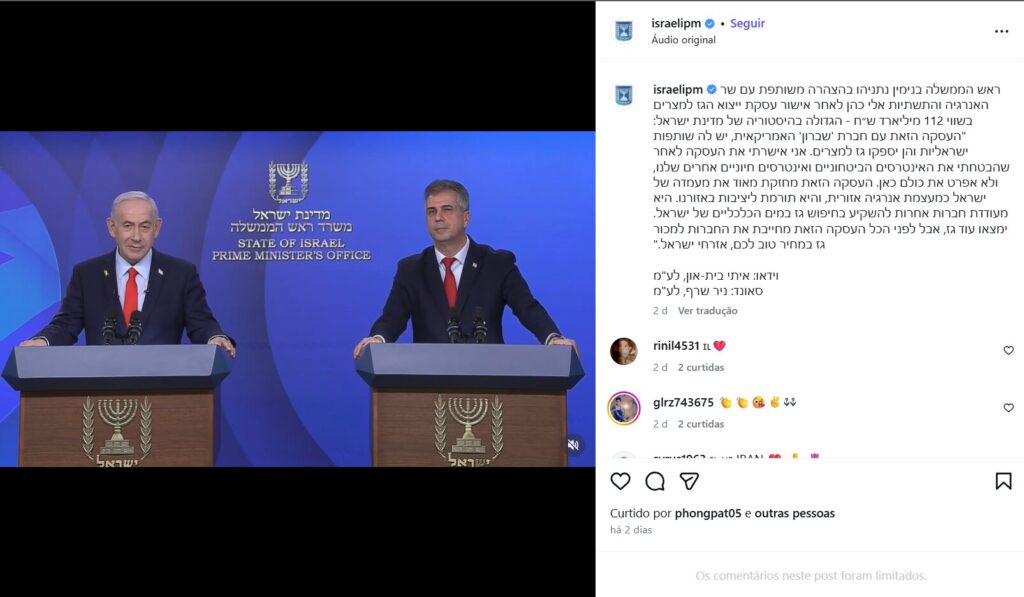The width and height of the screenshot is (1024, 597).
Task: Click the Ver tradução translation link
Action: pos(707,311)
